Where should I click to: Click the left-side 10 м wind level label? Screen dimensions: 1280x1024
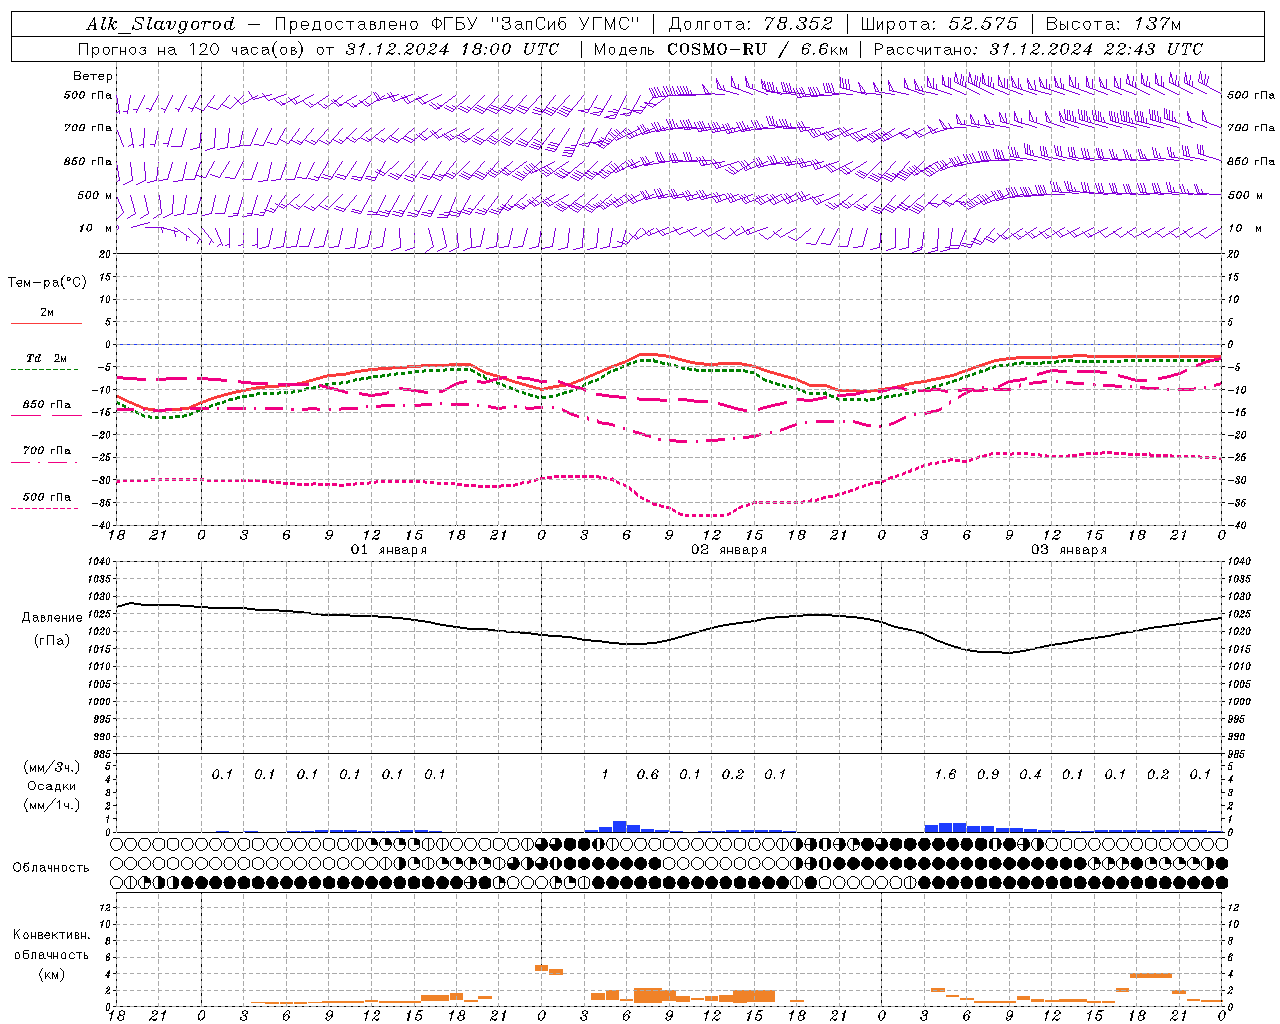[95, 229]
